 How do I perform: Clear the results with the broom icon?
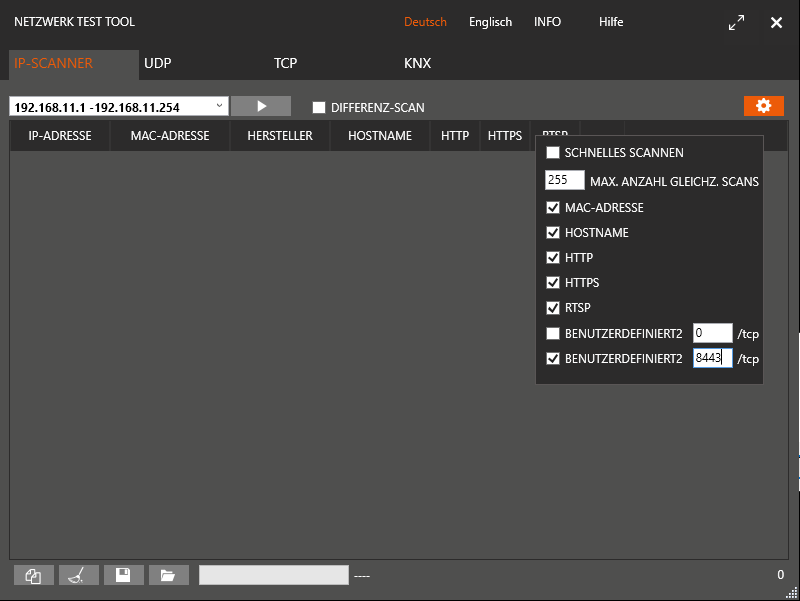(78, 575)
